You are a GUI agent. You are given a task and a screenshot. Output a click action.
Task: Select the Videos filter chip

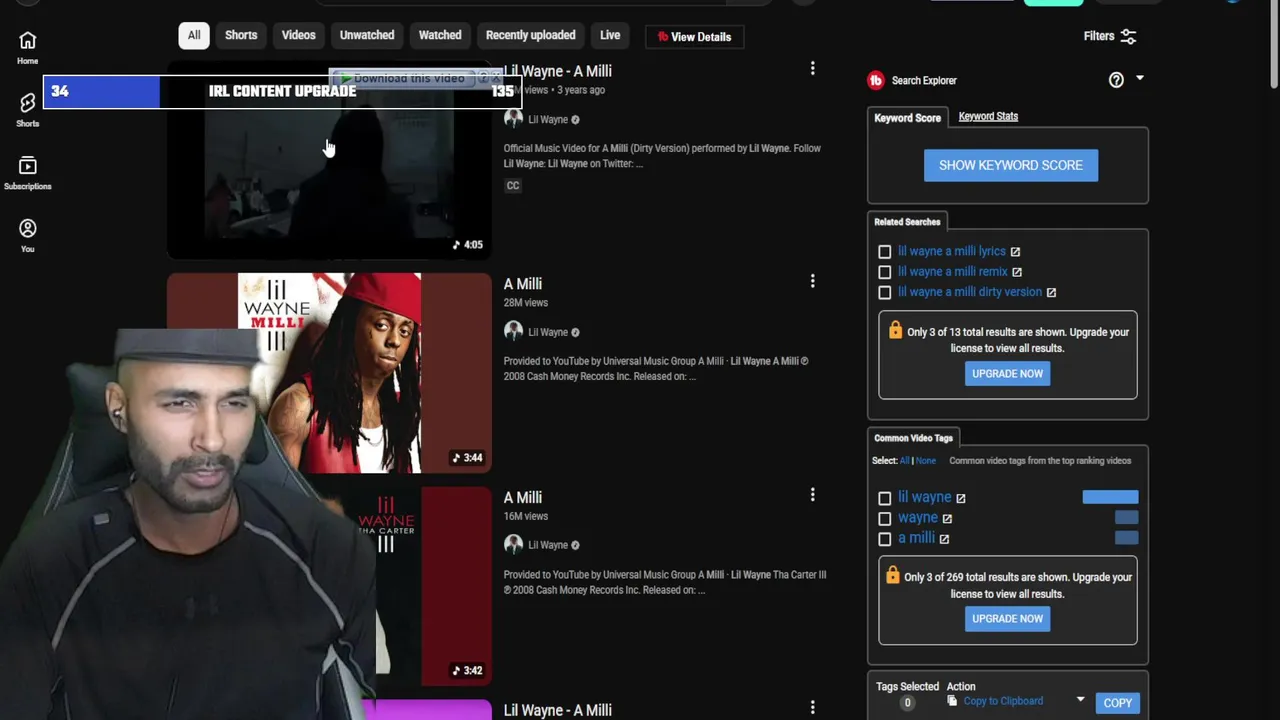298,35
